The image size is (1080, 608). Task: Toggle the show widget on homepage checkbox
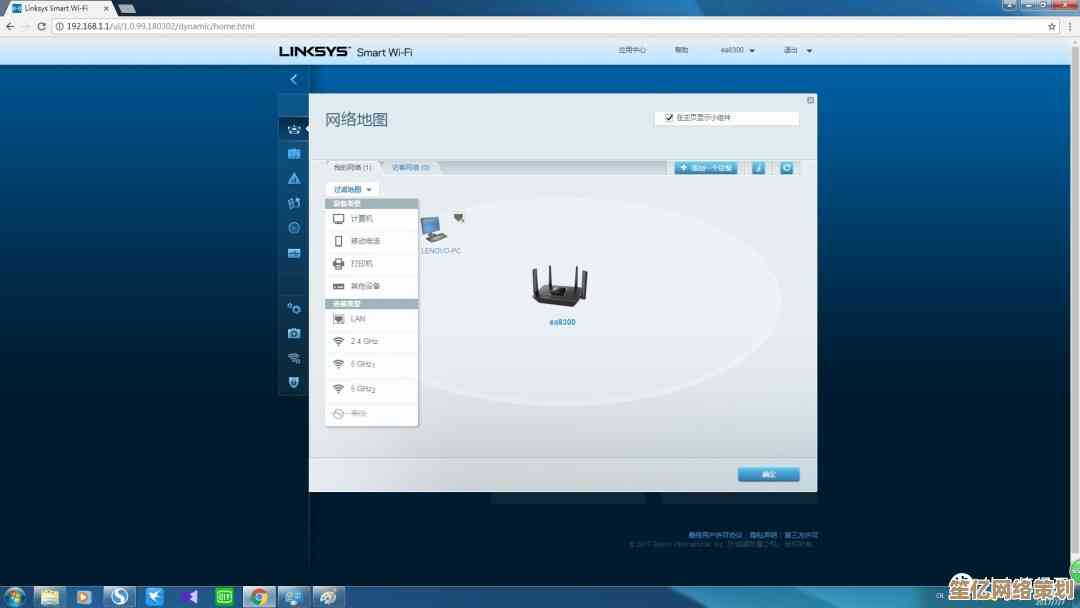(x=669, y=118)
